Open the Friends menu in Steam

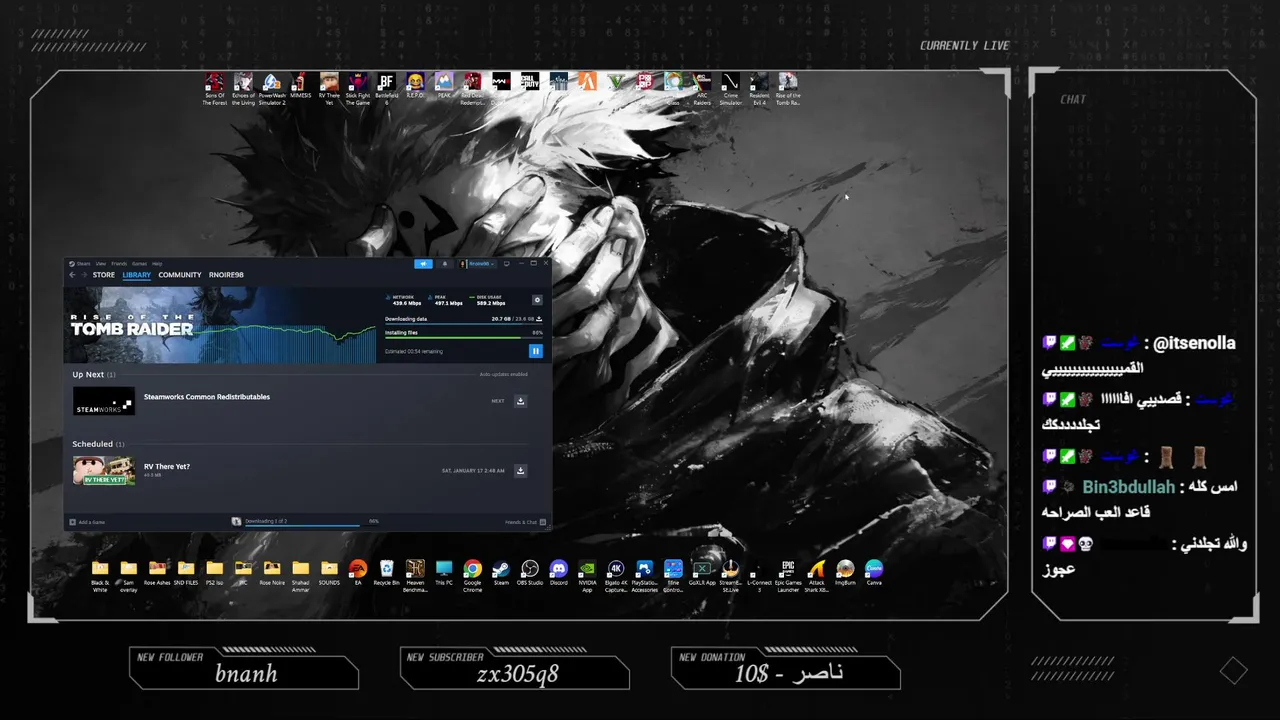[x=119, y=264]
